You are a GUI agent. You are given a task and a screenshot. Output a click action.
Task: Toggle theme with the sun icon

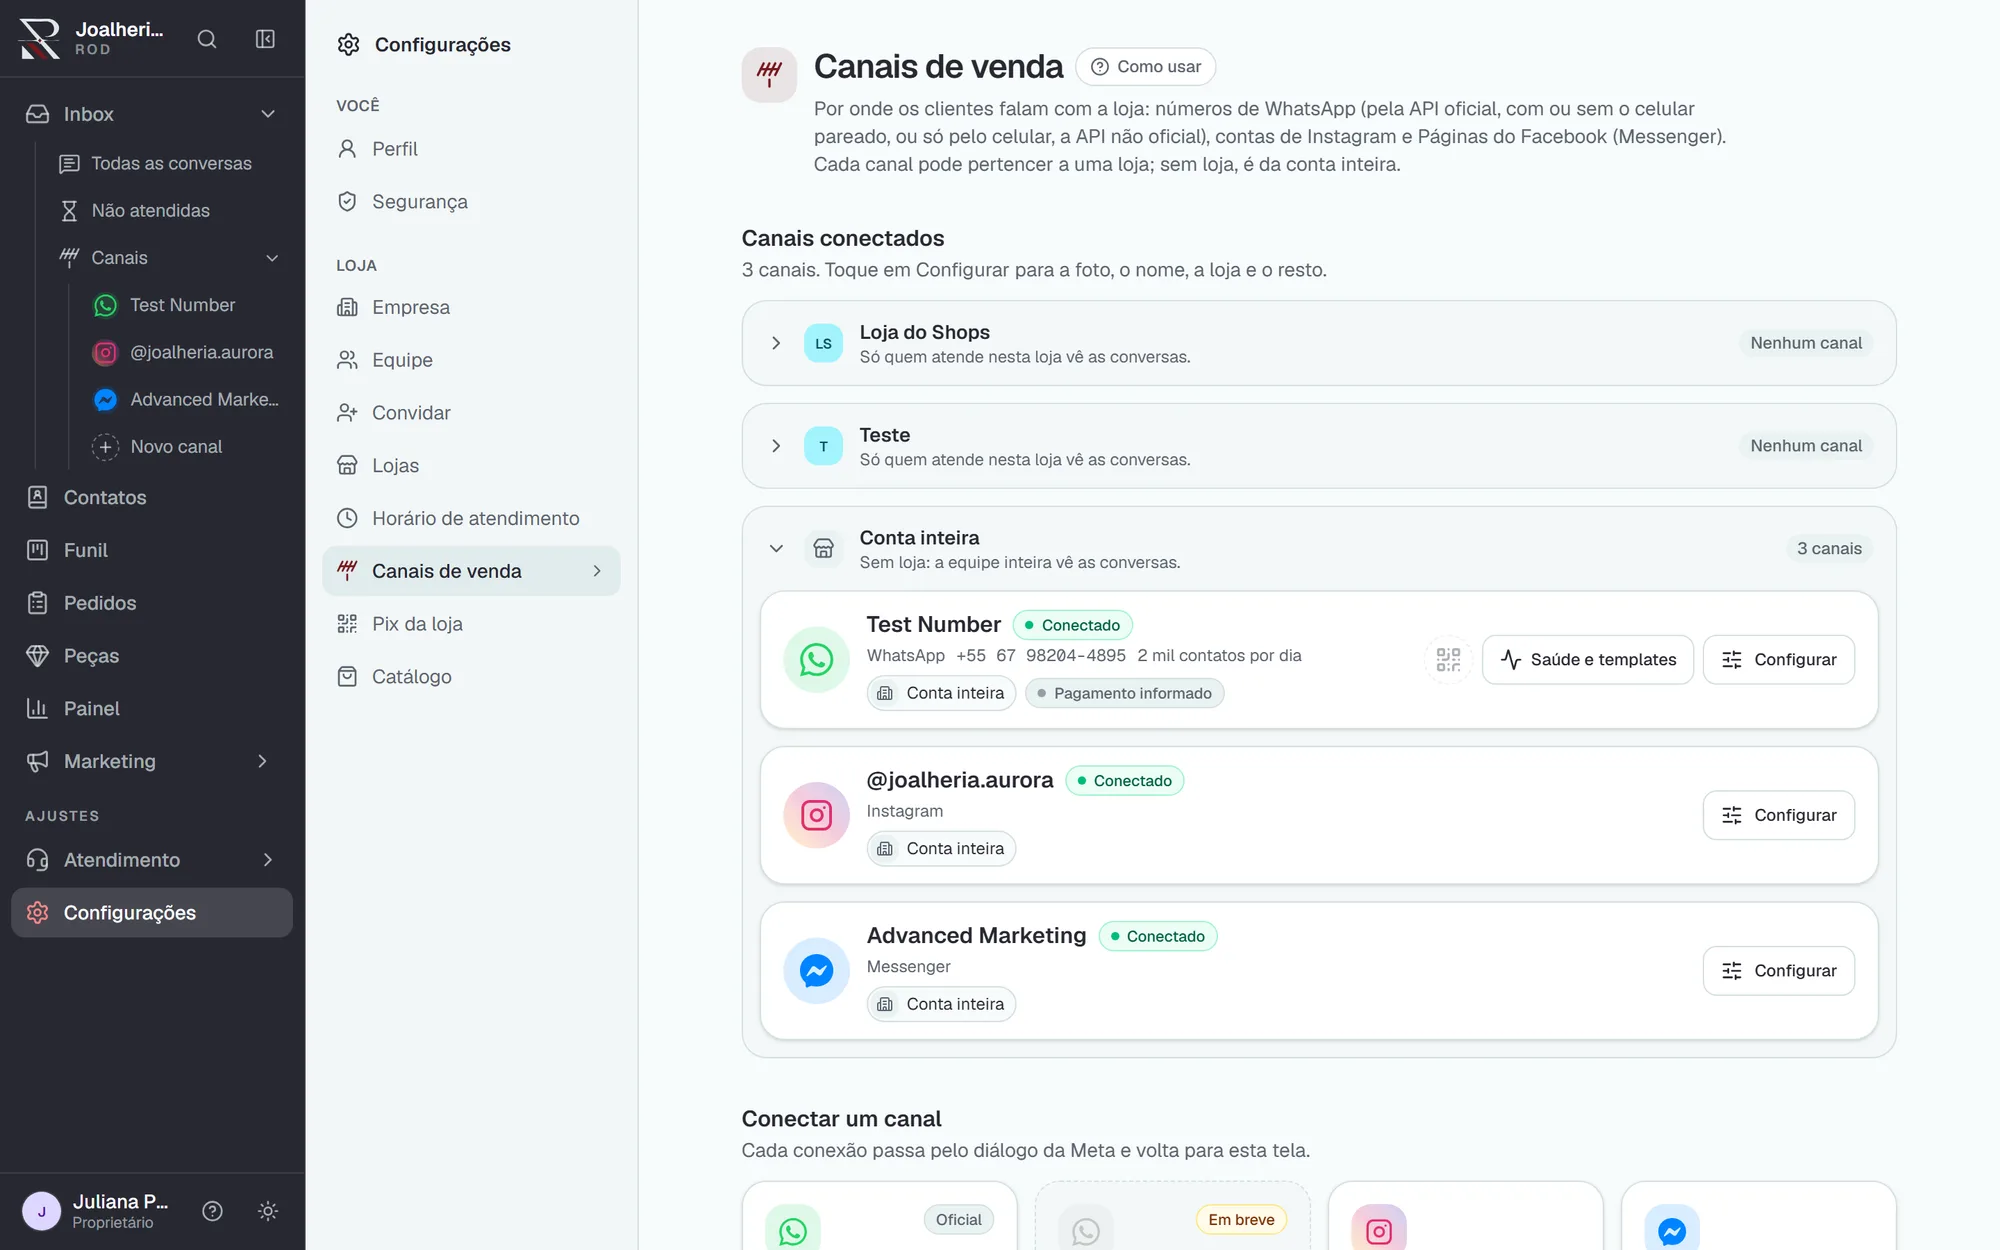268,1211
